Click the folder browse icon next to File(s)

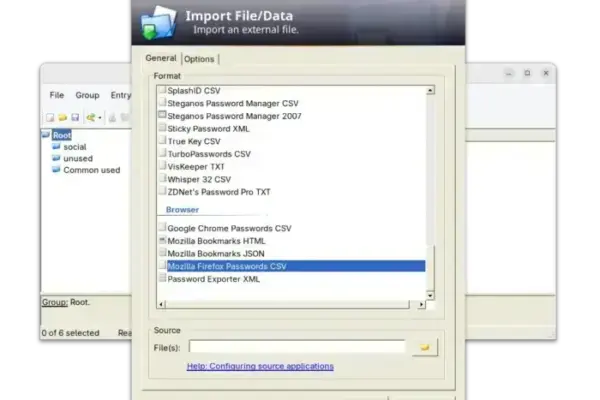coord(425,347)
